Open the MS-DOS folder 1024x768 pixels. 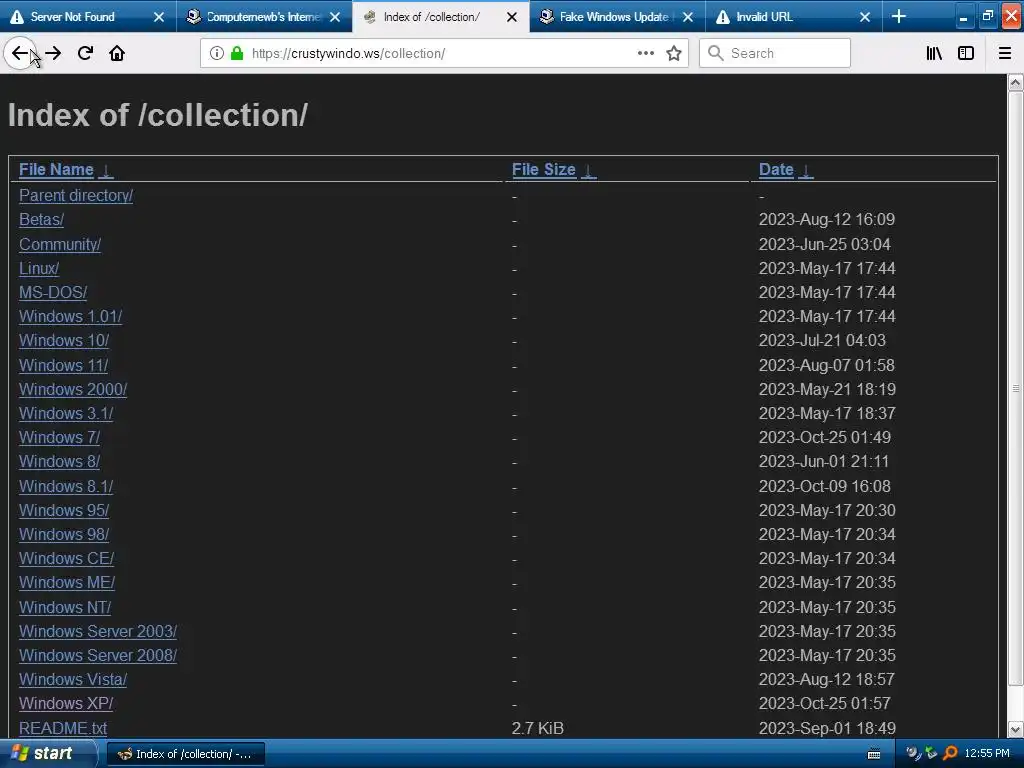coord(53,293)
